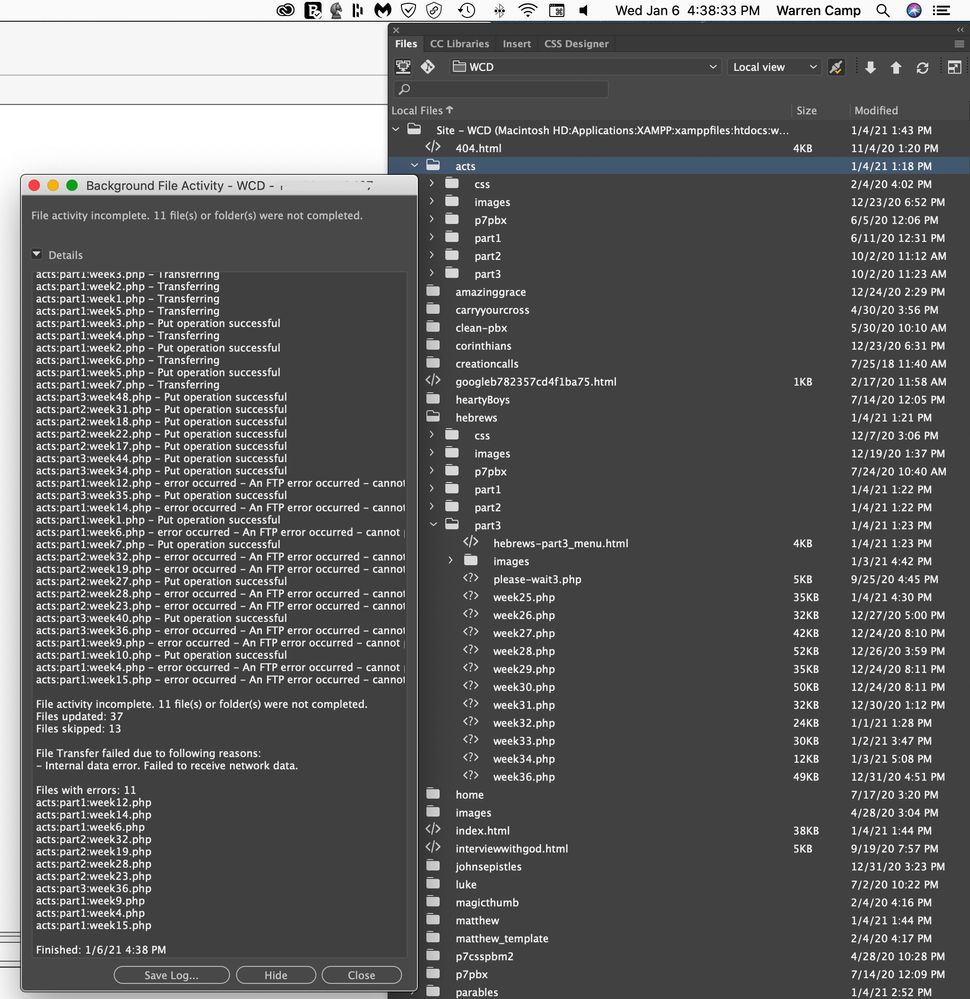Open Malwarebytes menu bar icon

(x=382, y=10)
